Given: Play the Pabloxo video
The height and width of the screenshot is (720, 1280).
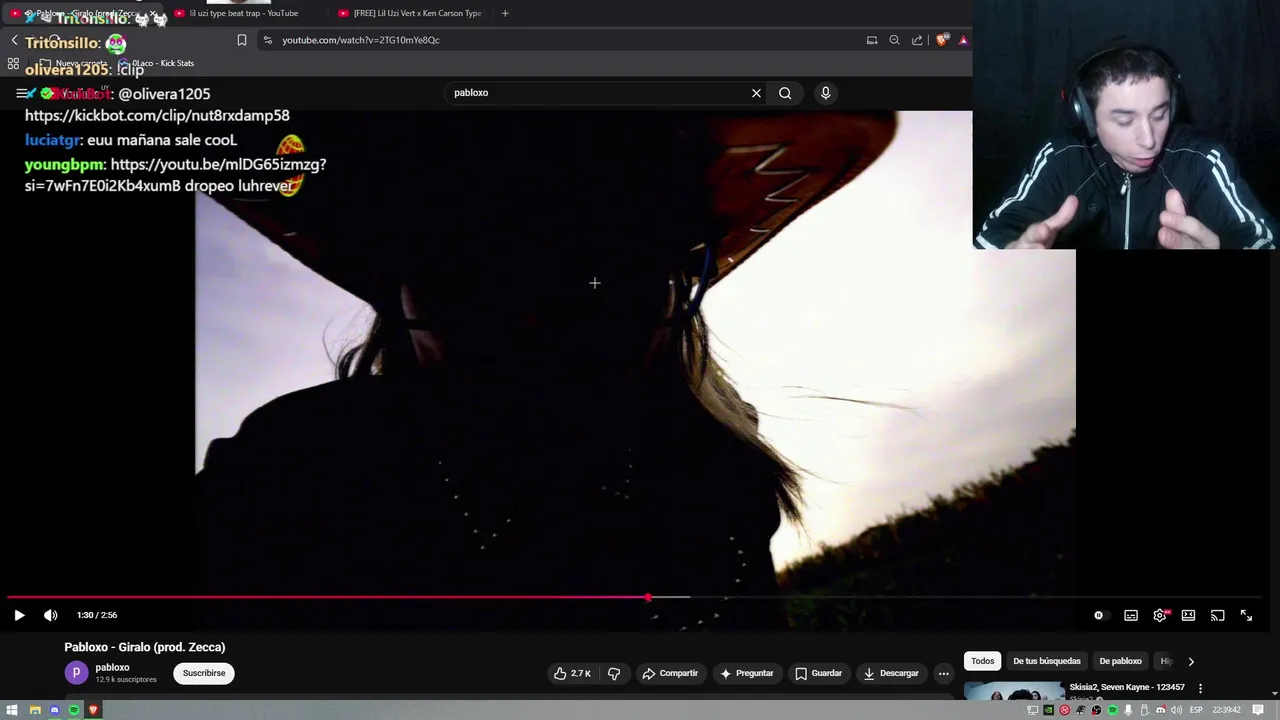Looking at the screenshot, I should click(x=19, y=615).
